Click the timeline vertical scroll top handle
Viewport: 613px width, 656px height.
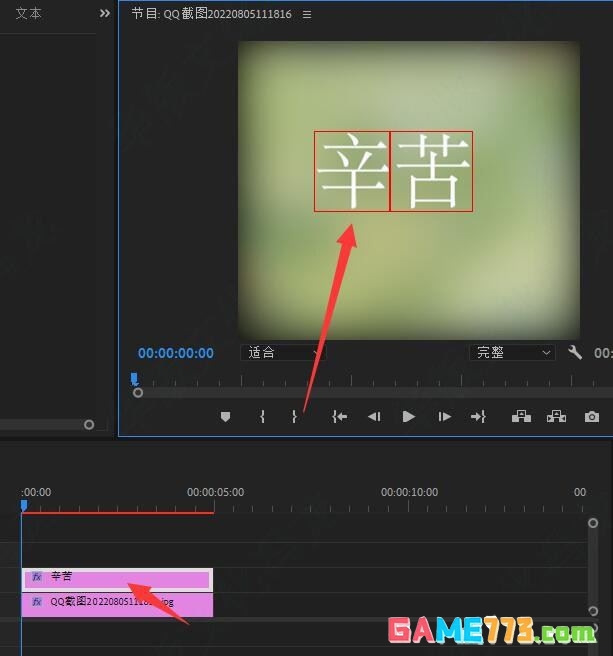pyautogui.click(x=593, y=523)
